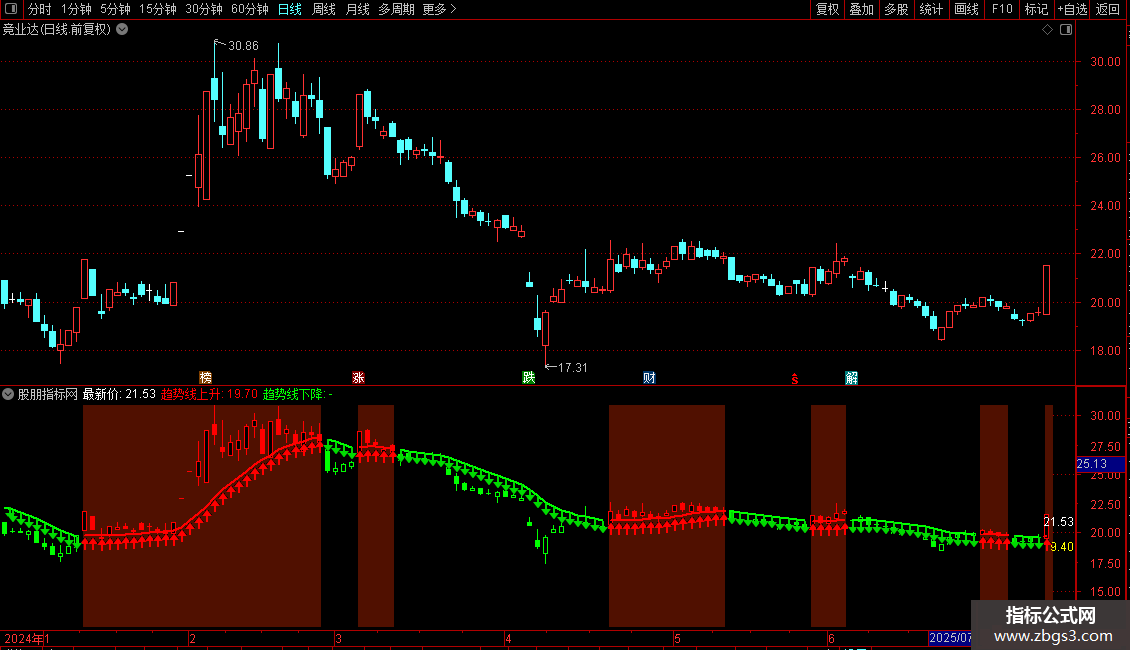Click the 叠加 overlay button
The width and height of the screenshot is (1130, 650).
pyautogui.click(x=861, y=9)
